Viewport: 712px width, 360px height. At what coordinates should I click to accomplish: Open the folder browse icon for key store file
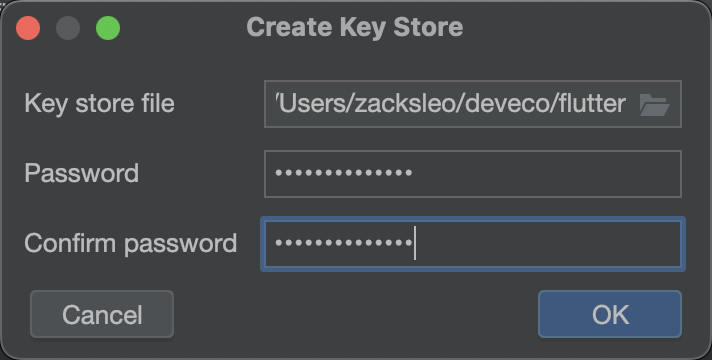(x=654, y=105)
